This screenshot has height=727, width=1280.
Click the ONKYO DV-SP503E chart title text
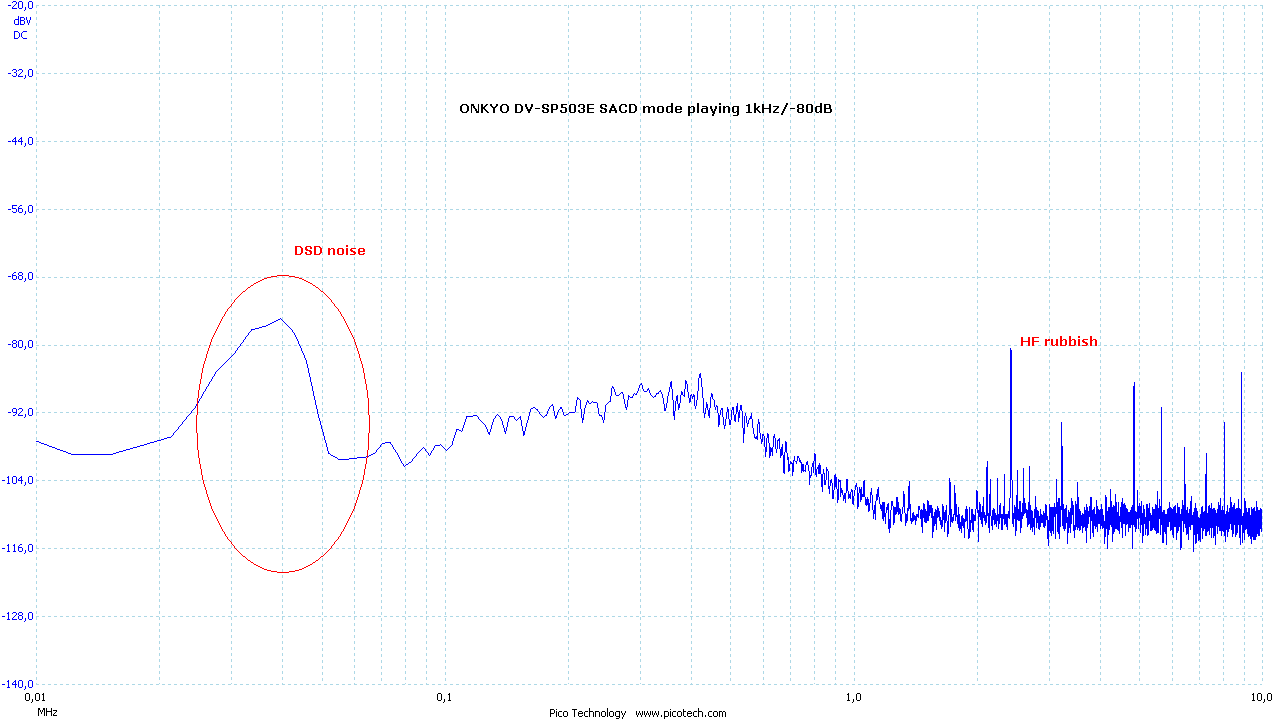tap(646, 108)
